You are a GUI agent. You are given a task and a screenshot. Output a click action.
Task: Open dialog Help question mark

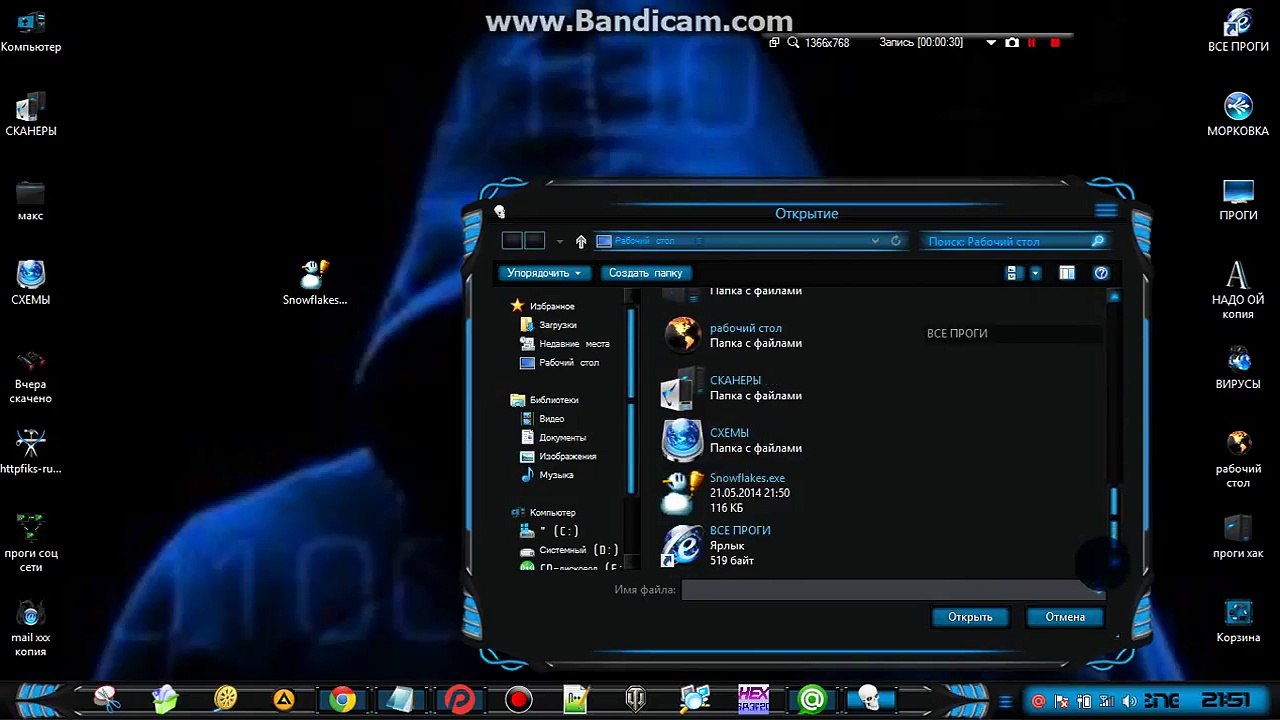[1101, 273]
